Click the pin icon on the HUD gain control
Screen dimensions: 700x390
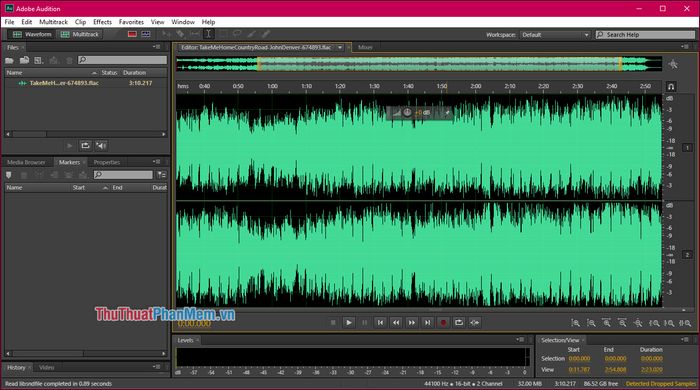coord(447,112)
